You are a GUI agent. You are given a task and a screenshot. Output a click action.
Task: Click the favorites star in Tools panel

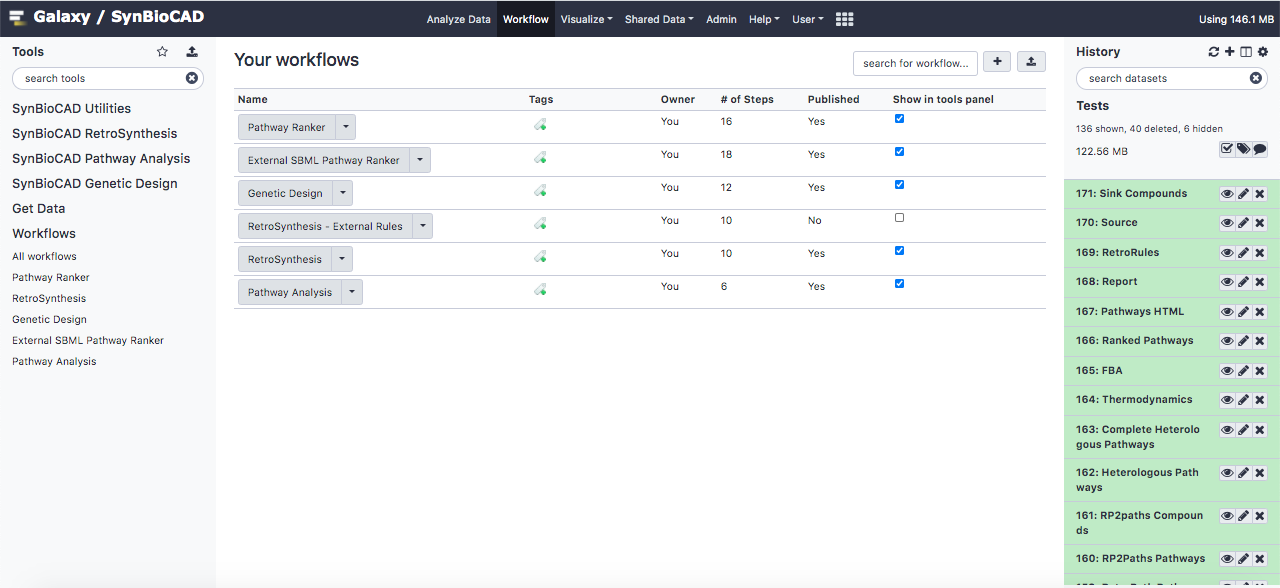(163, 52)
